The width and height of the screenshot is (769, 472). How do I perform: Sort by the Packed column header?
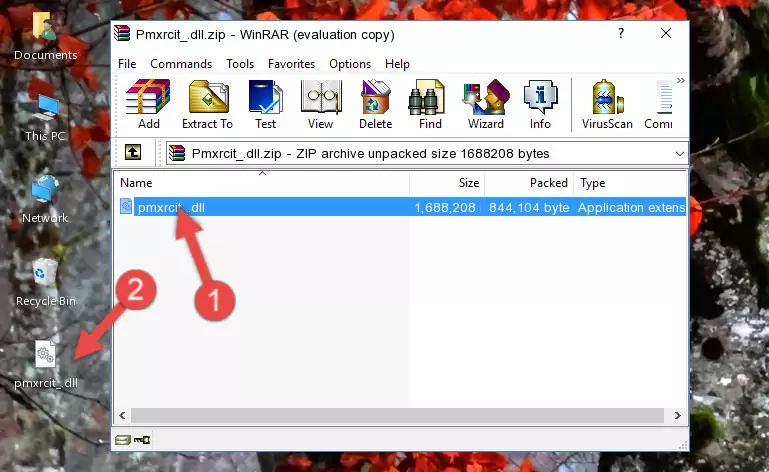[529, 183]
